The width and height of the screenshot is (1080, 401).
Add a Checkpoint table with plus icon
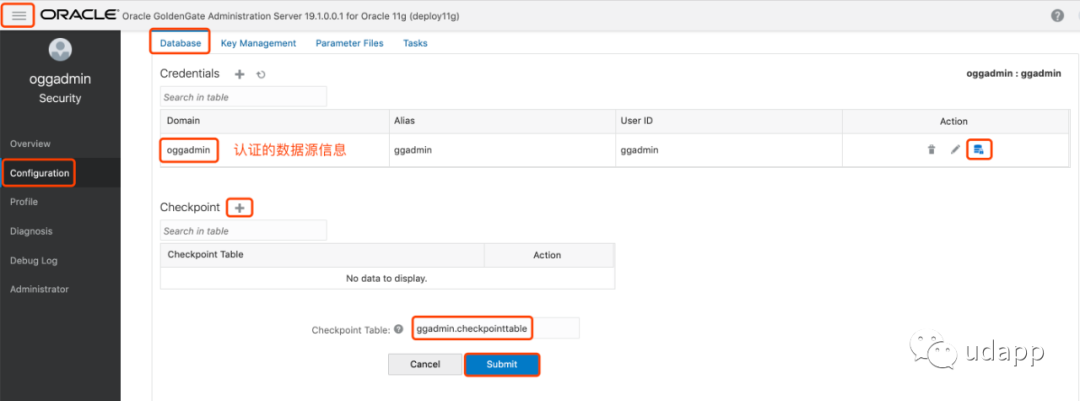coord(239,207)
